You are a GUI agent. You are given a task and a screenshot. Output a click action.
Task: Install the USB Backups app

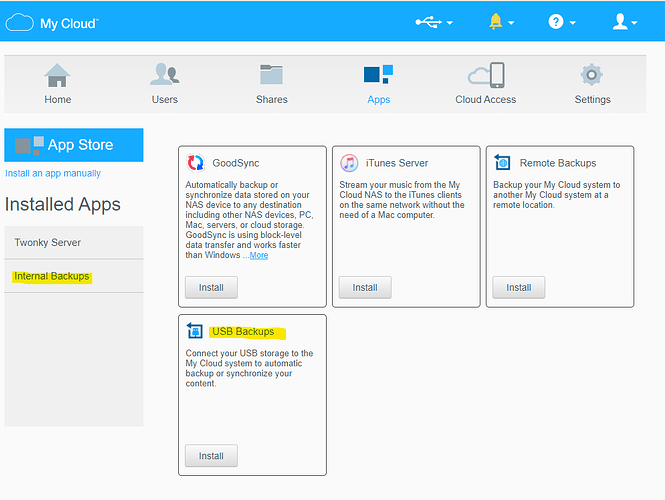(x=211, y=456)
